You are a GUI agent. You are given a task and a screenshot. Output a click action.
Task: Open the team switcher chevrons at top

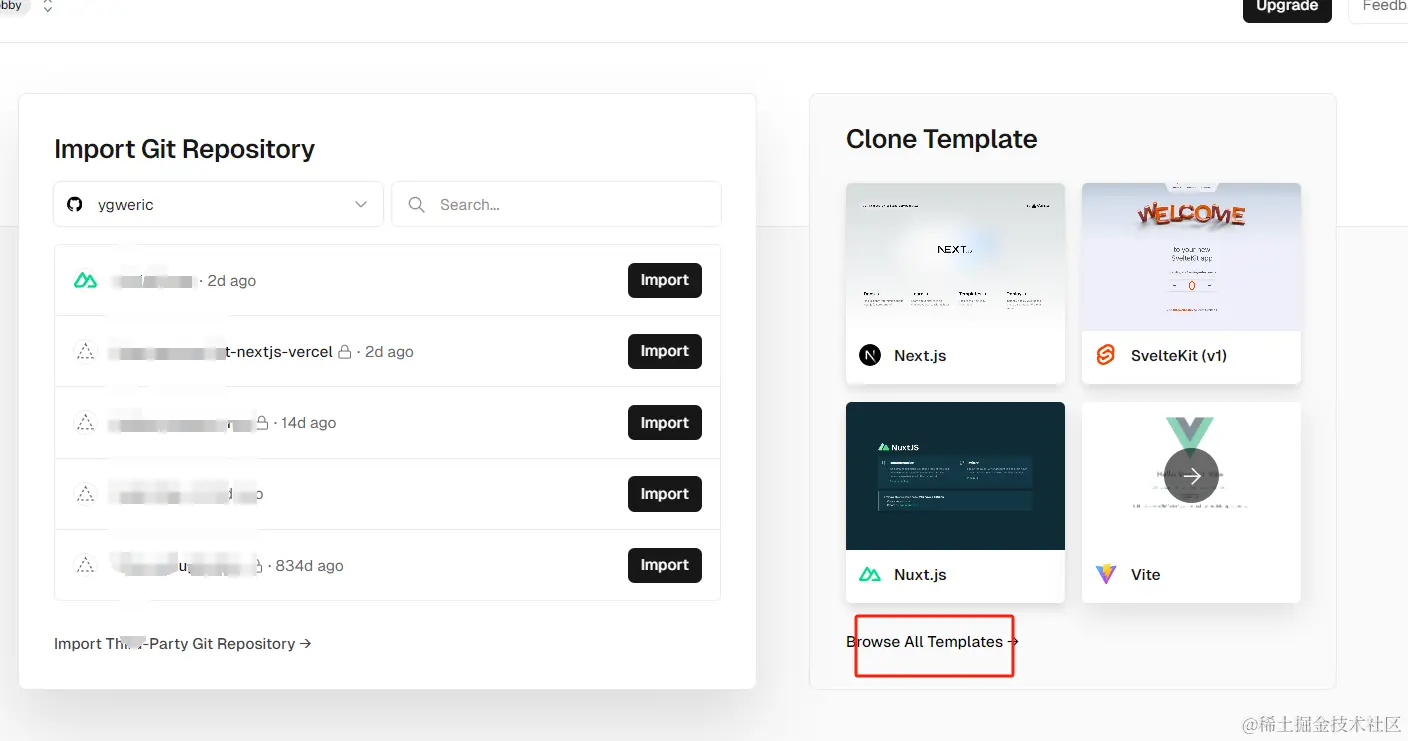point(48,6)
